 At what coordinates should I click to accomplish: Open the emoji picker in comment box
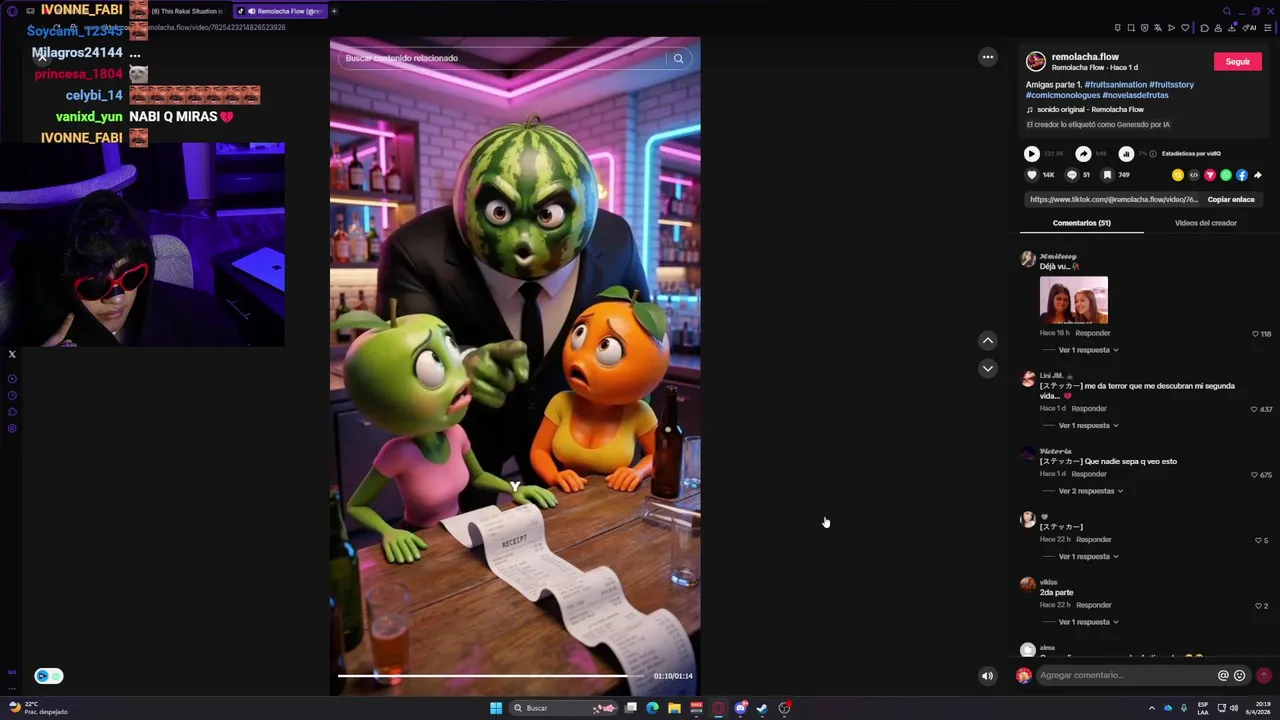point(1240,675)
